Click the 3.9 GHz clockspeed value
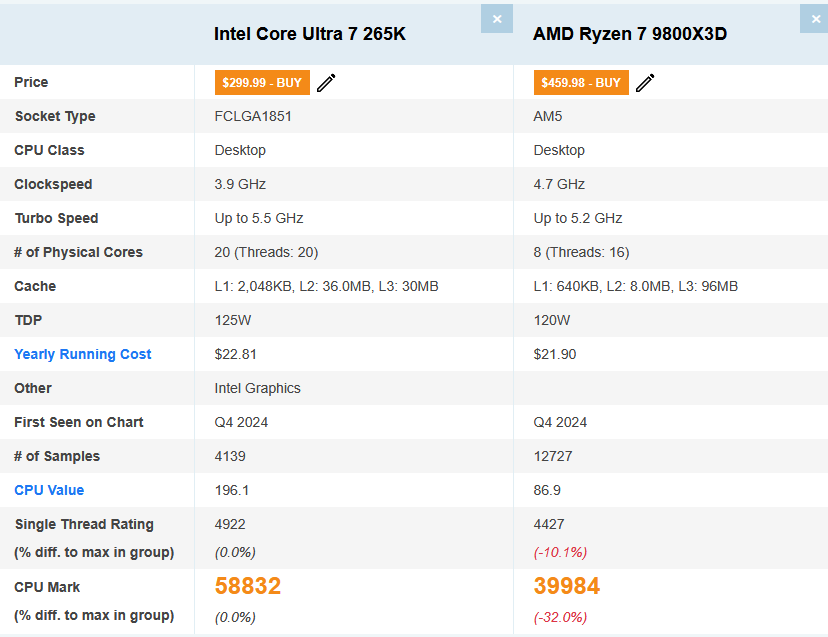Image resolution: width=828 pixels, height=637 pixels. coord(240,184)
